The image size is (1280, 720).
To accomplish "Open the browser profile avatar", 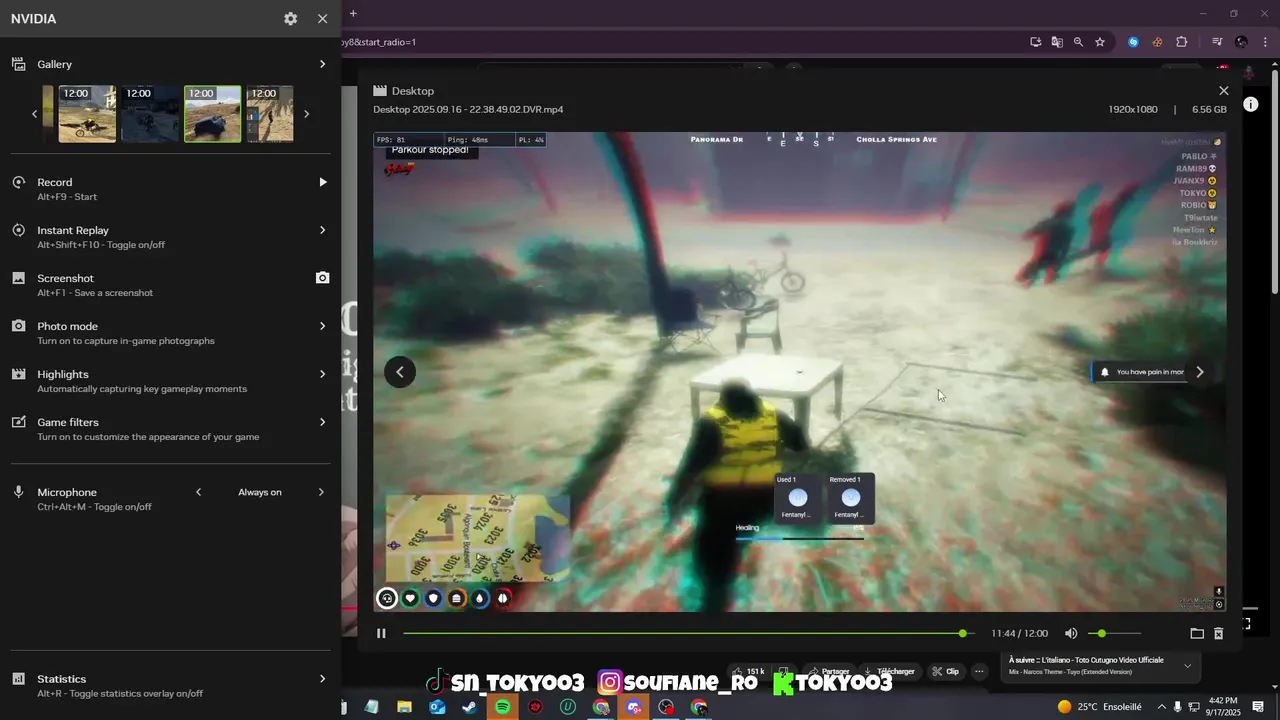I will 1241,42.
